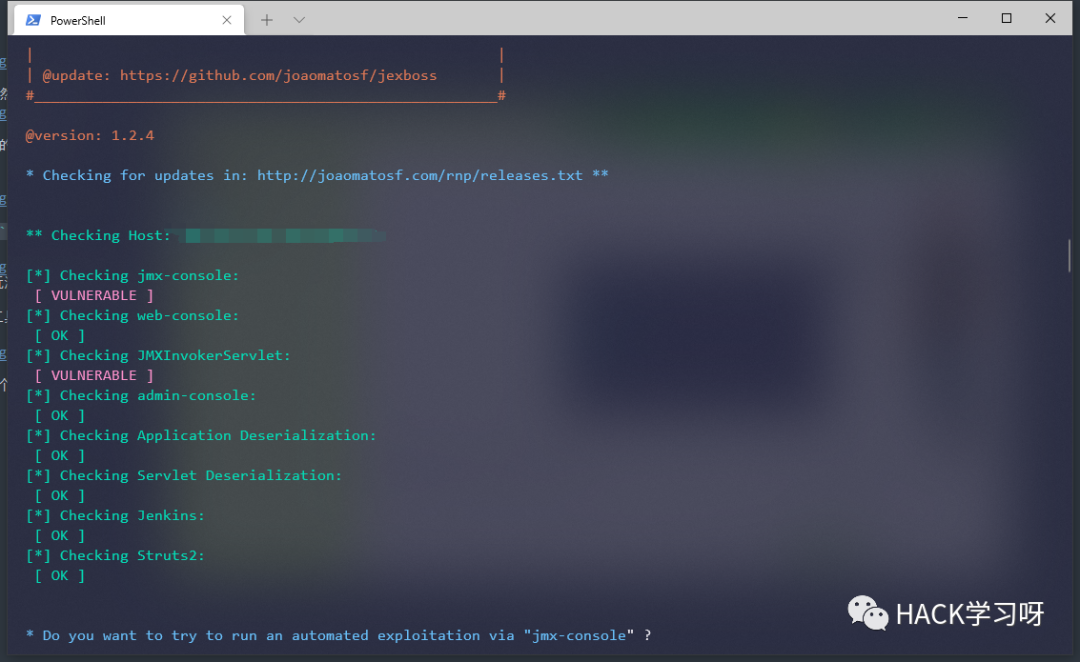Click 'Checking Servlet Deserialization:' line
1080x662 pixels.
184,475
